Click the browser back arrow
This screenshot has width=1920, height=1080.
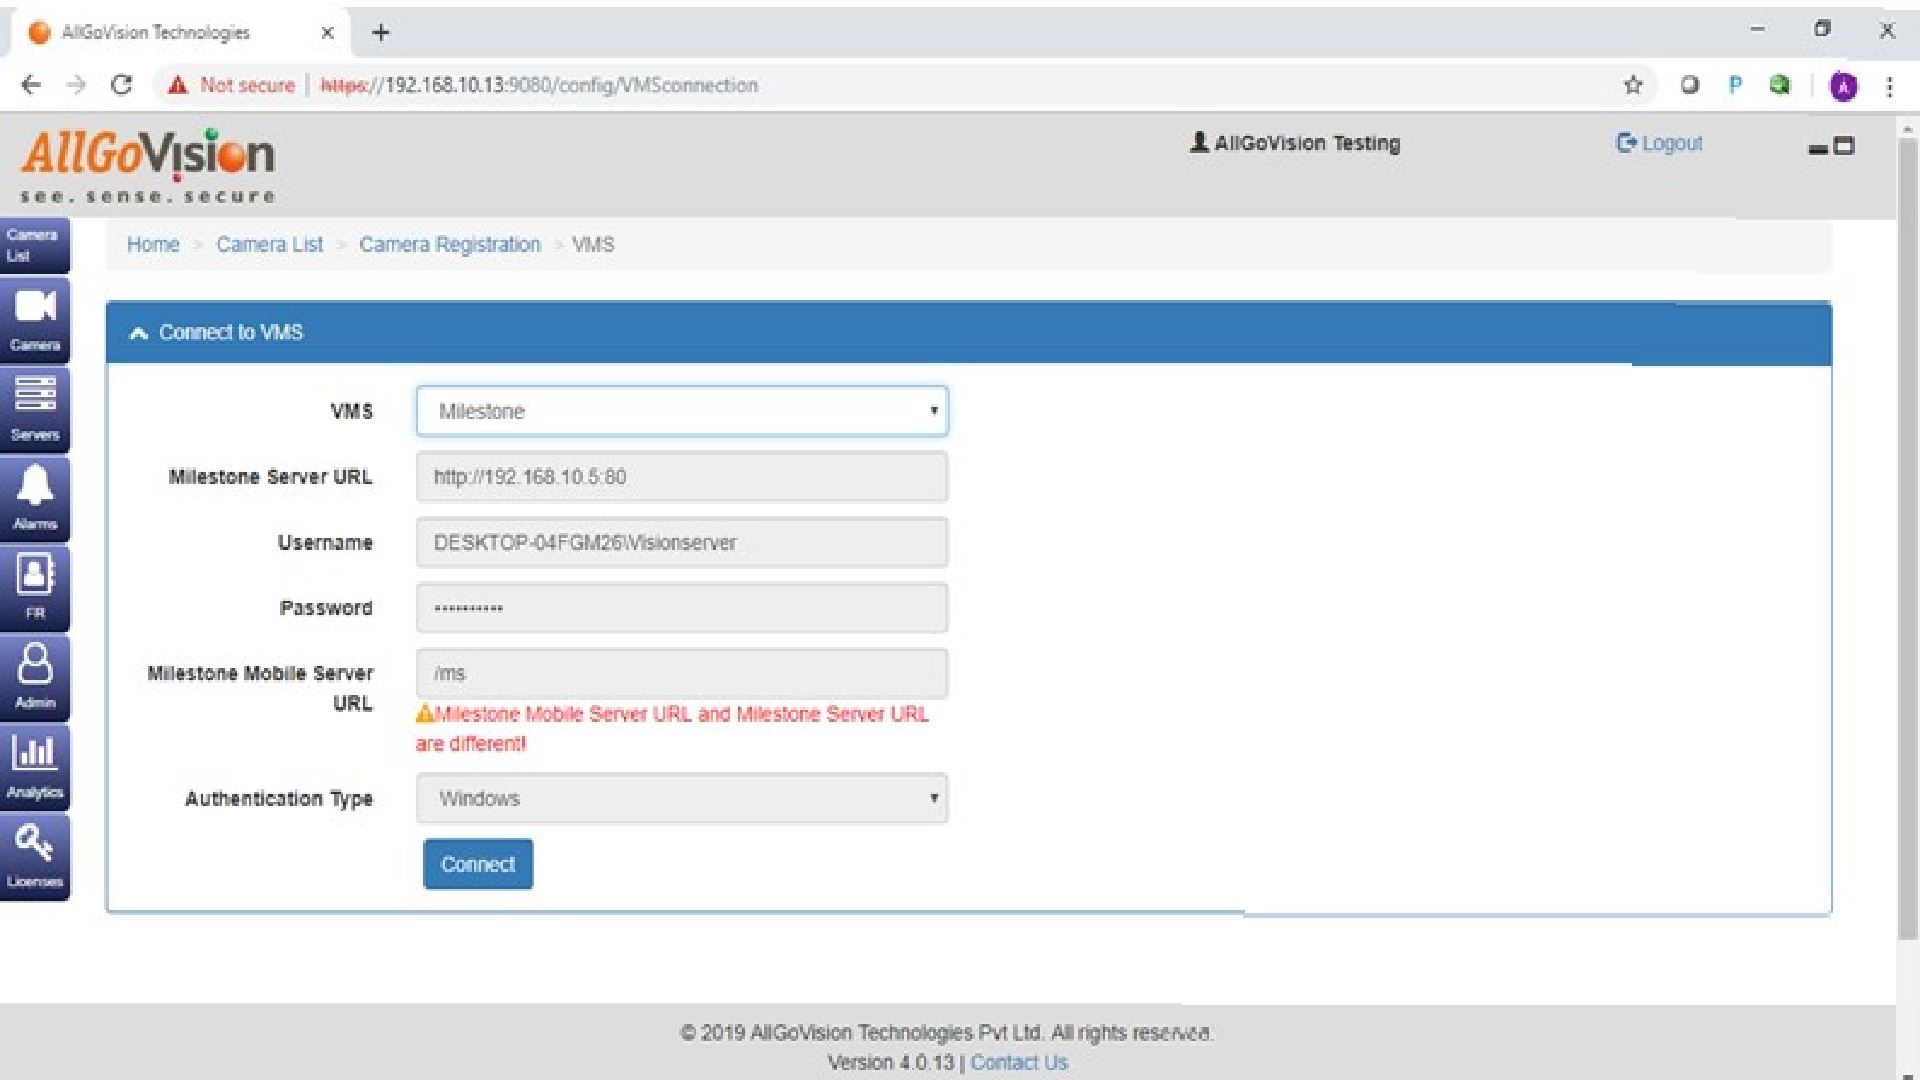click(31, 85)
